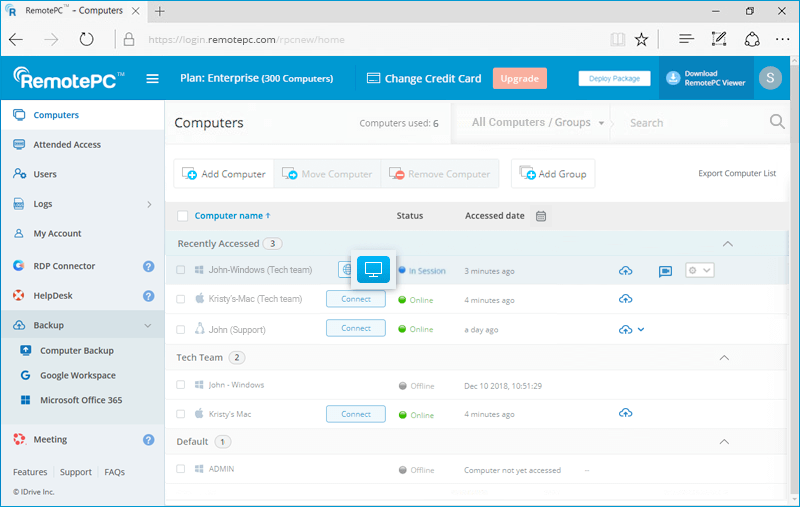Click the search magnifier icon

[777, 123]
